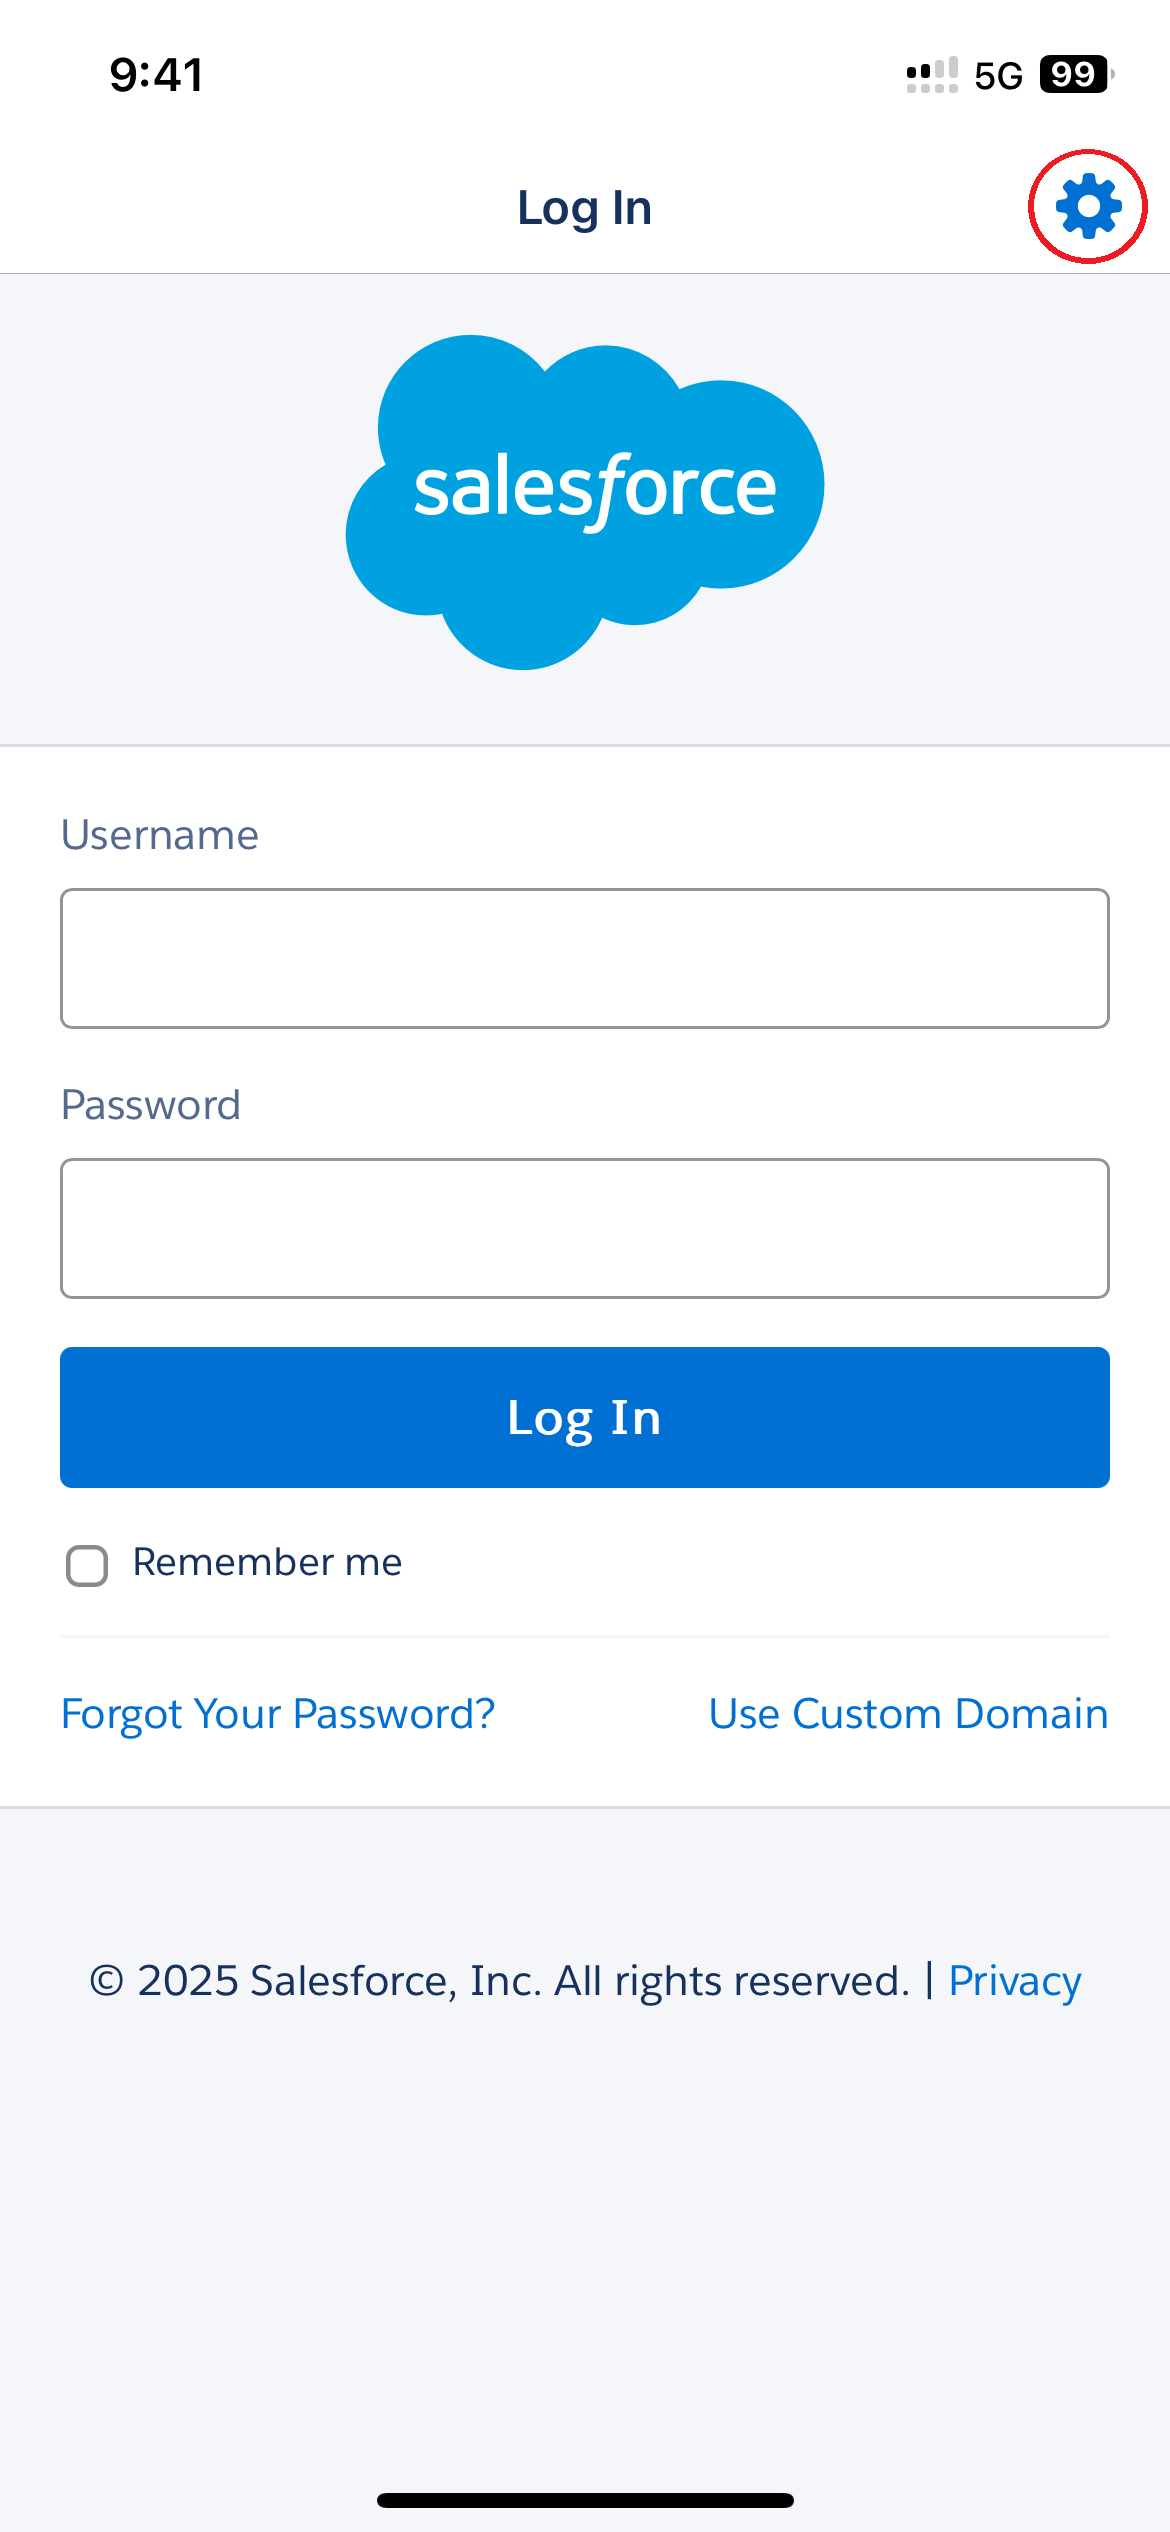Open the Forgot Your Password link
The height and width of the screenshot is (2532, 1170).
click(278, 1713)
